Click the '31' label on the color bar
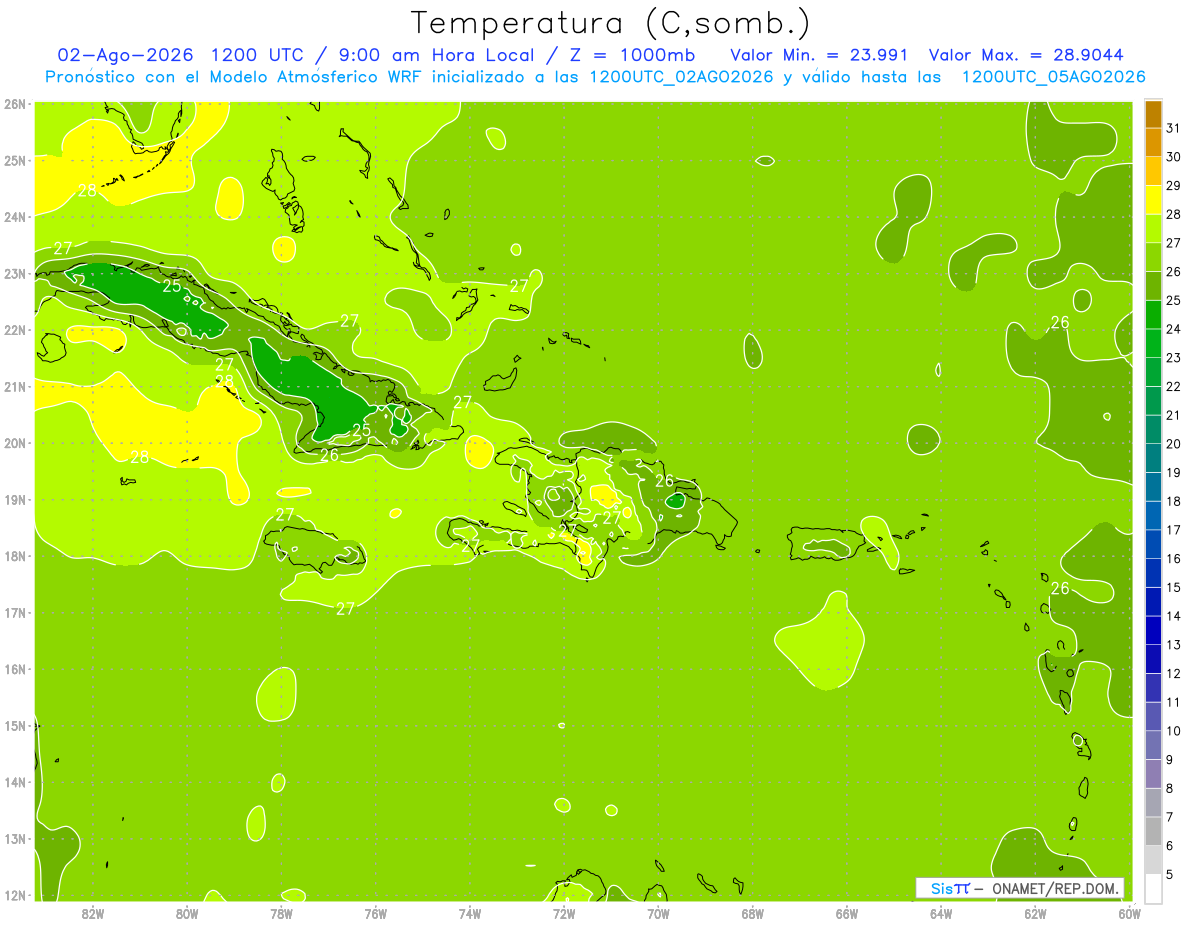The width and height of the screenshot is (1200, 927). (1173, 128)
